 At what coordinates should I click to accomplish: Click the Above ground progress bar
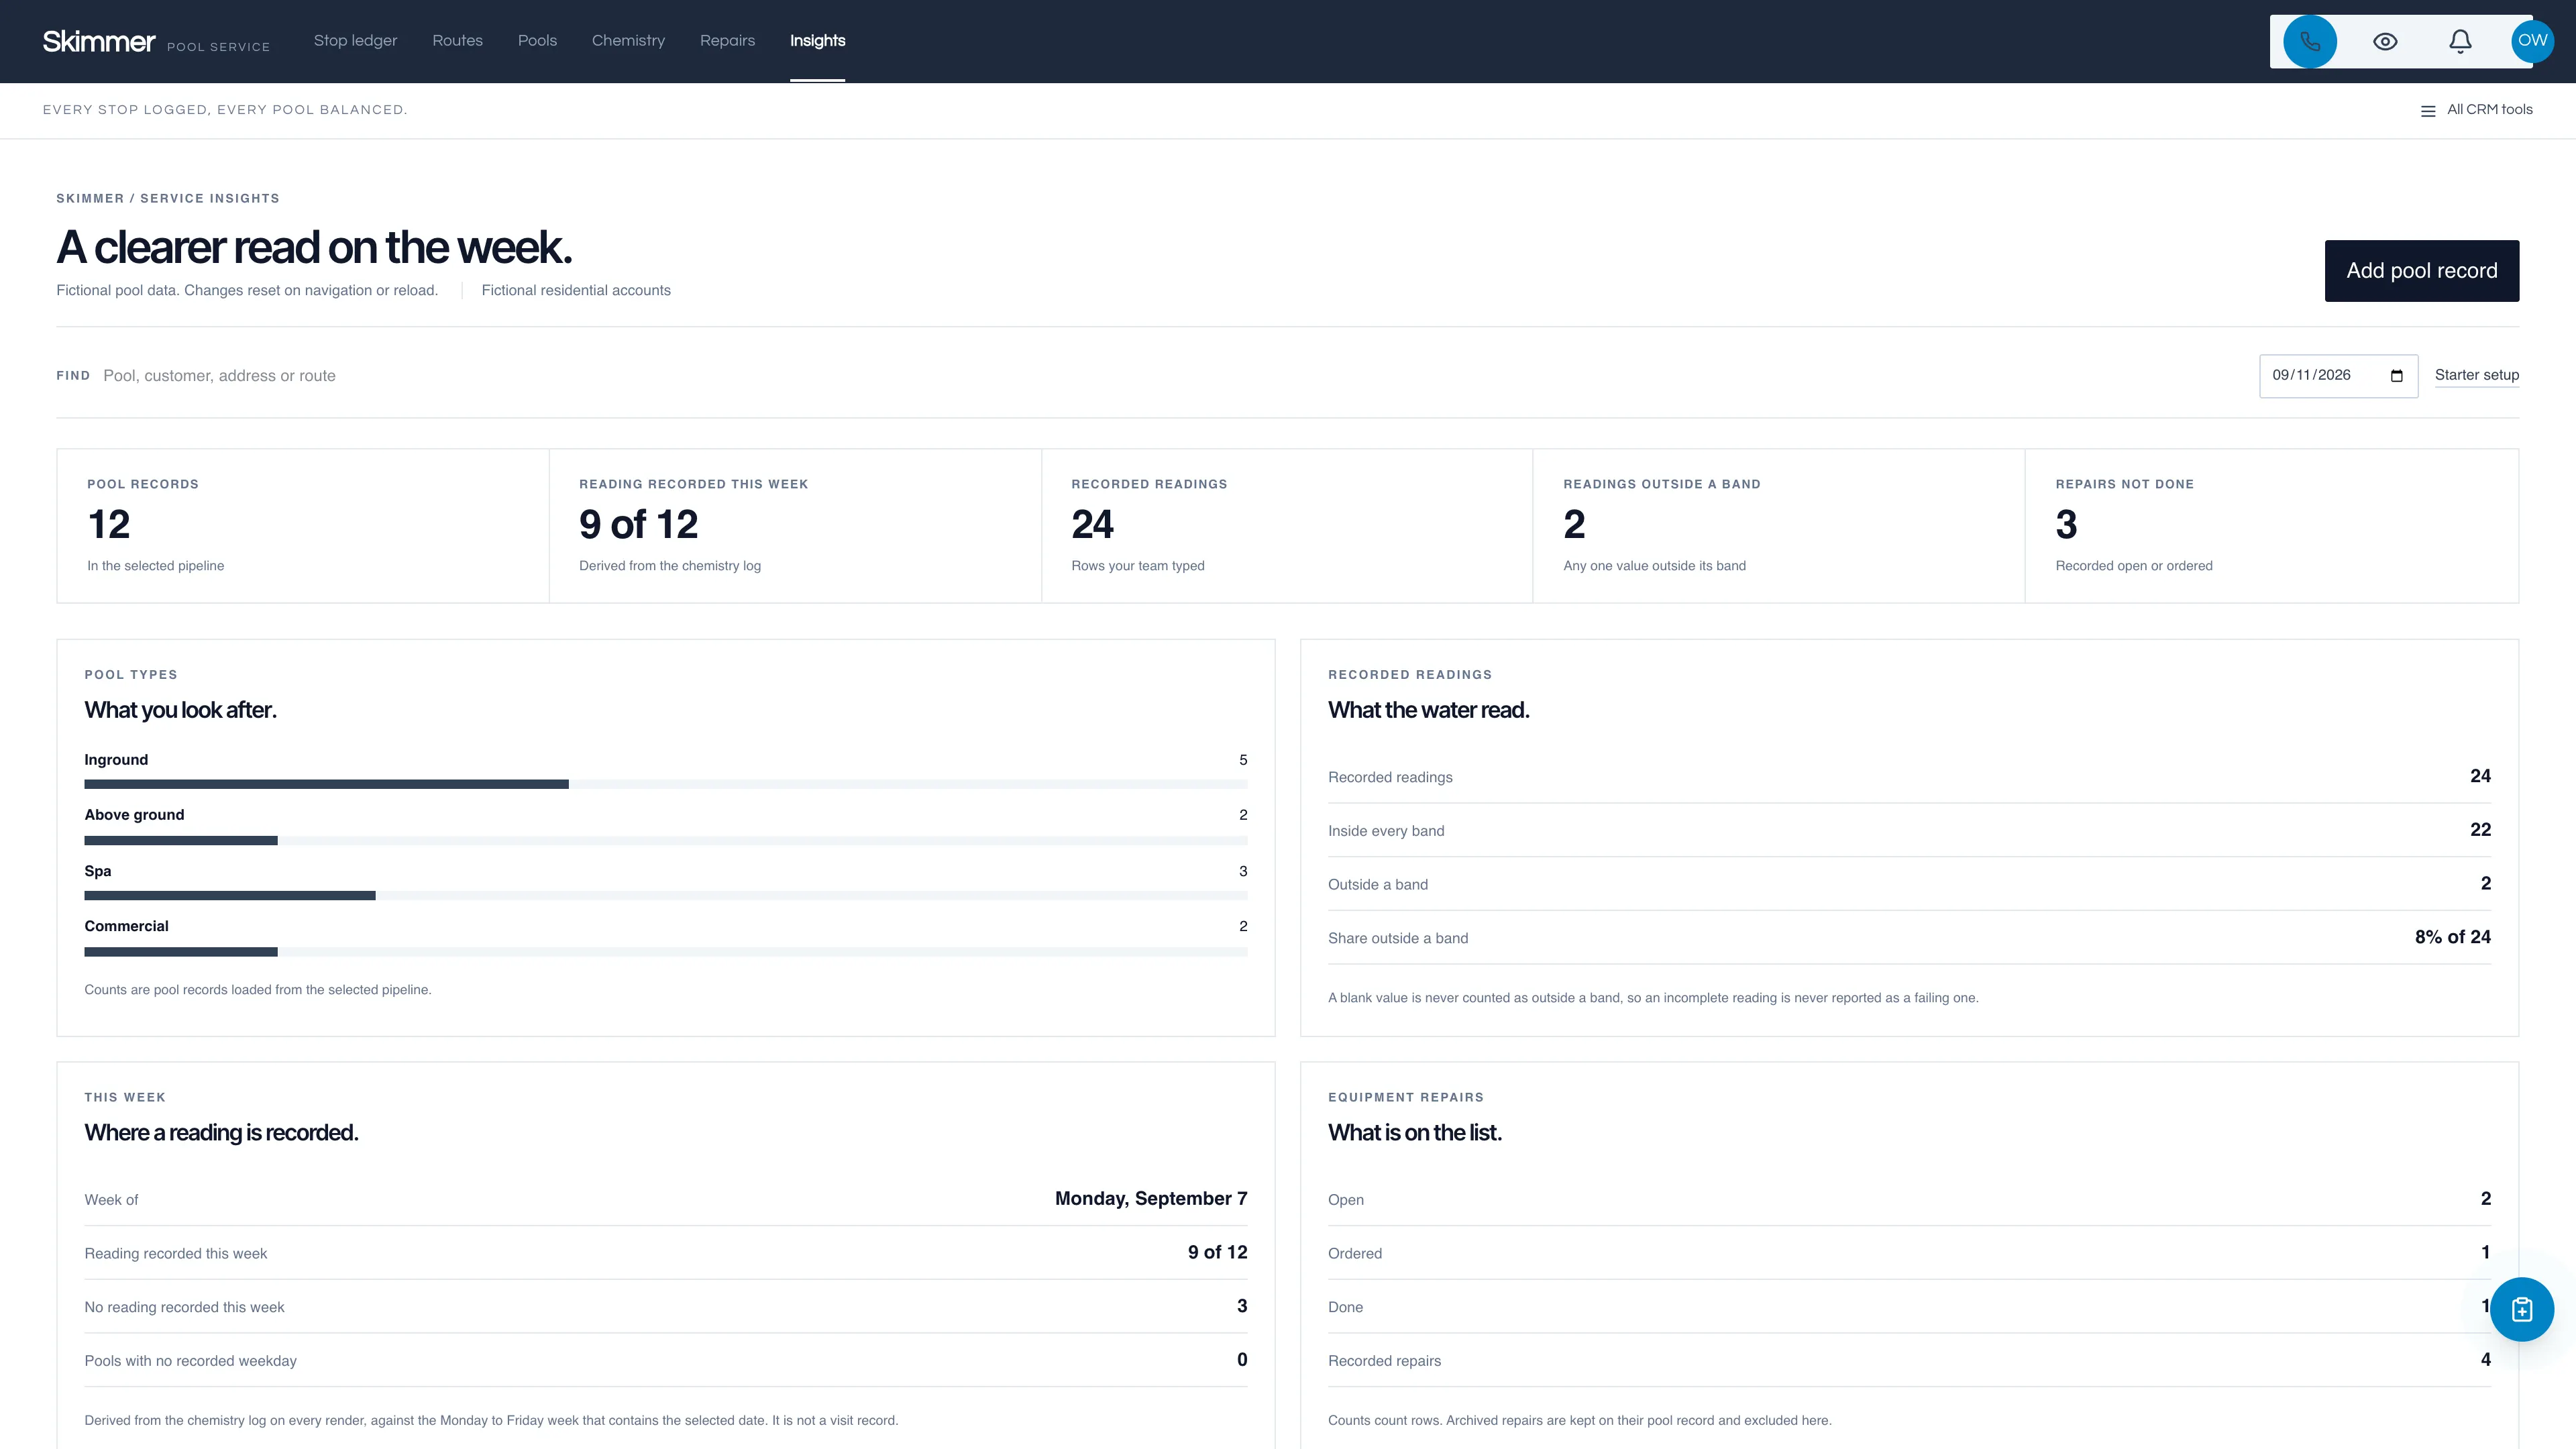665,841
